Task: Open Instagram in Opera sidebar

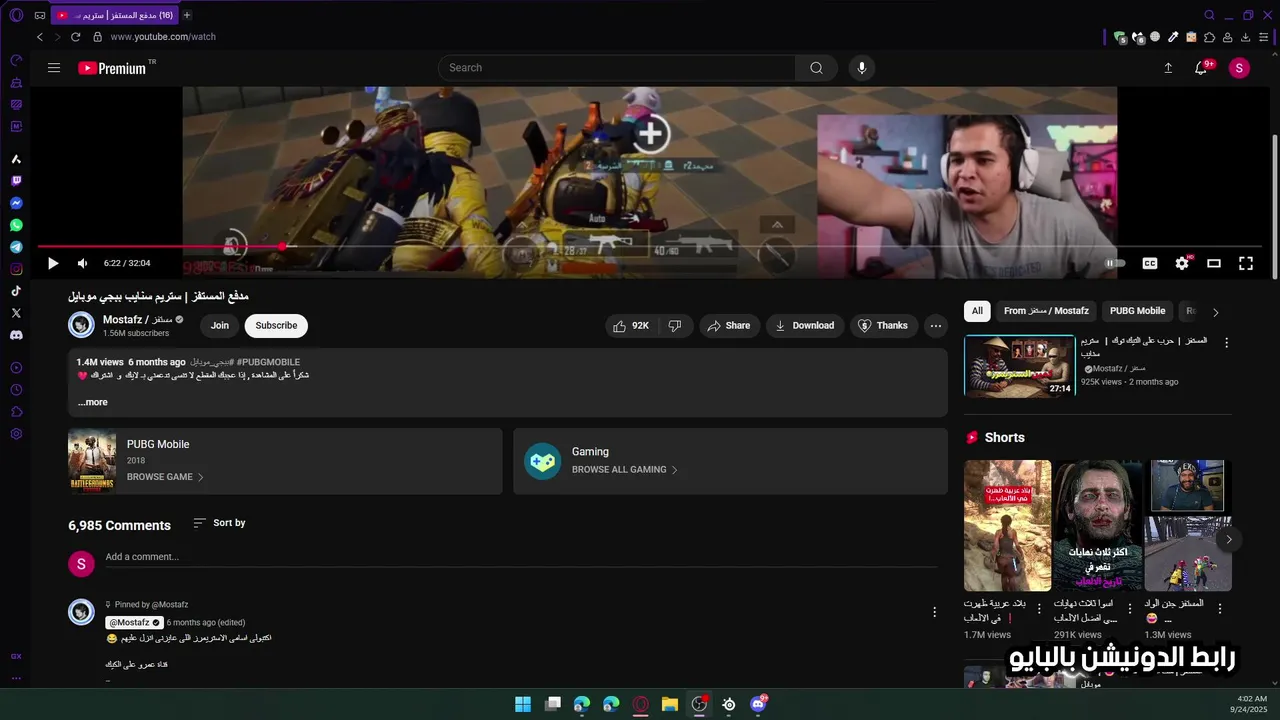Action: 16,269
